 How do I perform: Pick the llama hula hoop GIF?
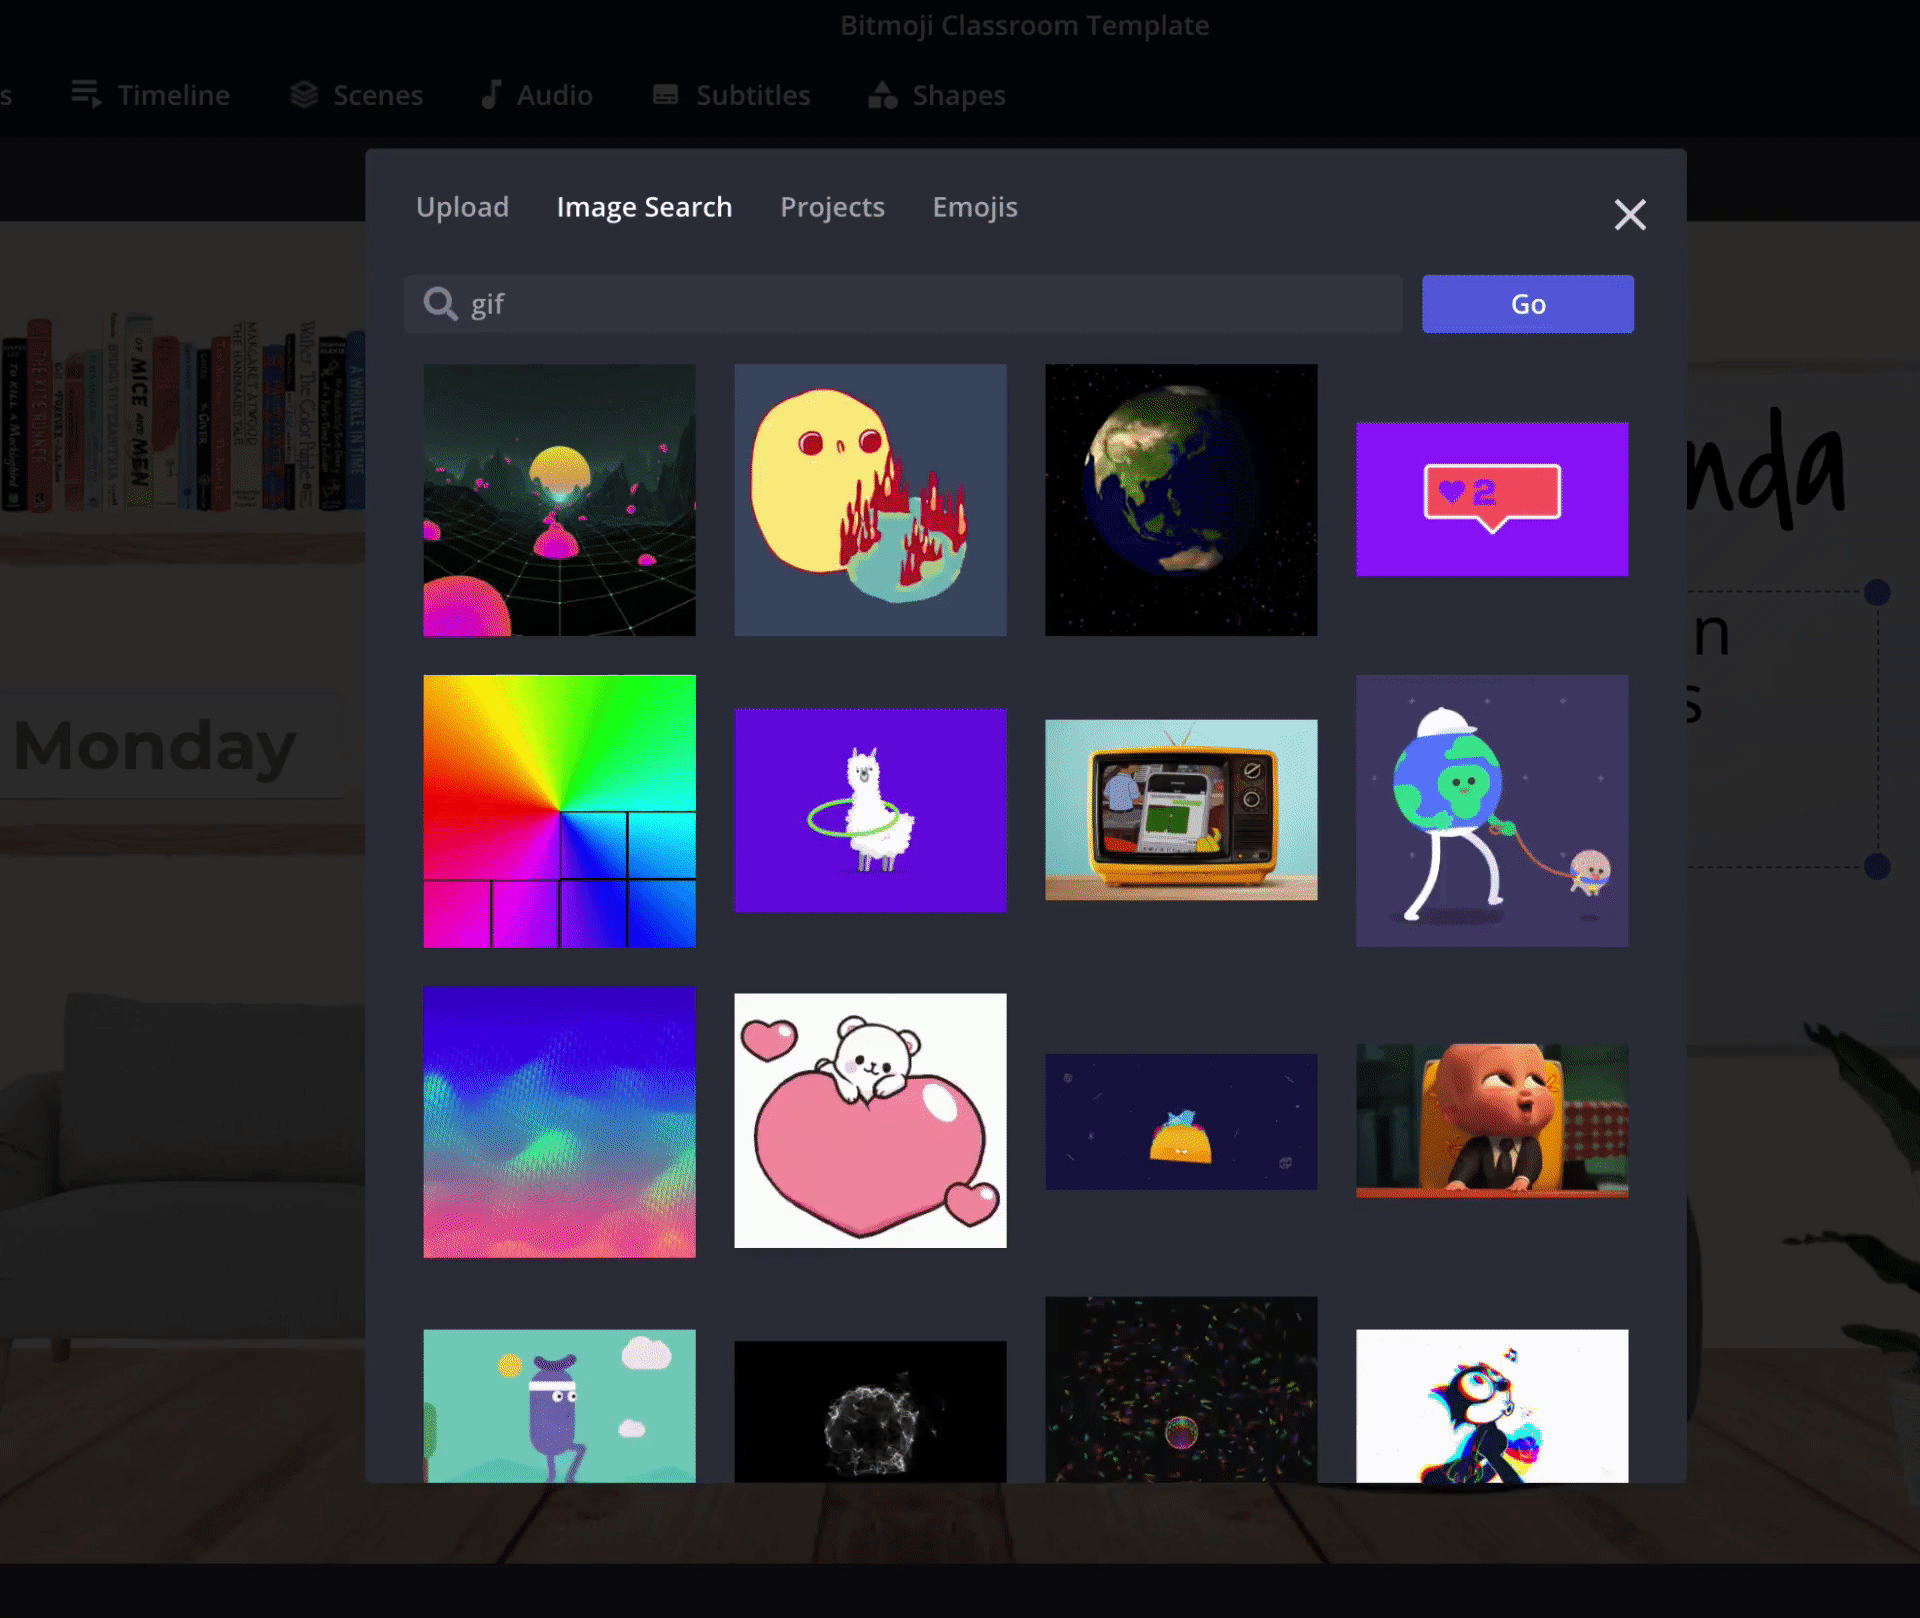(870, 811)
